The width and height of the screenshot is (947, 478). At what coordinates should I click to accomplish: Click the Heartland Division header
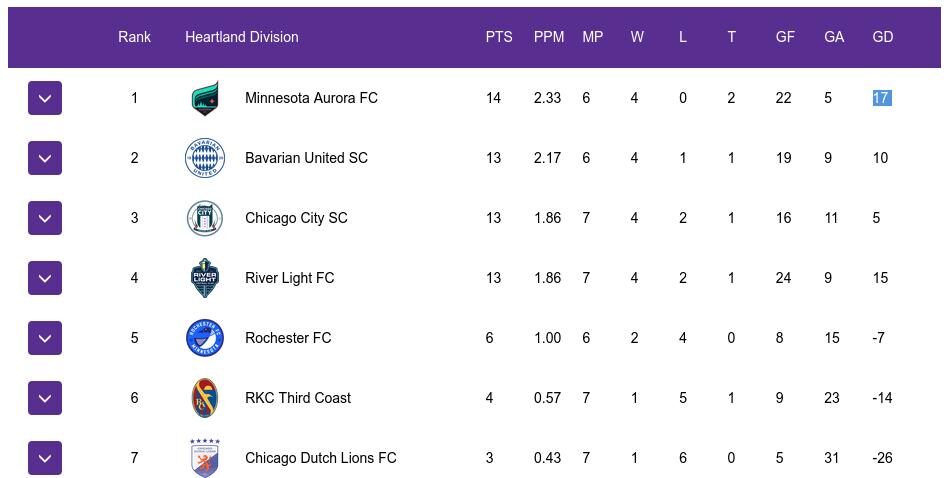click(241, 37)
